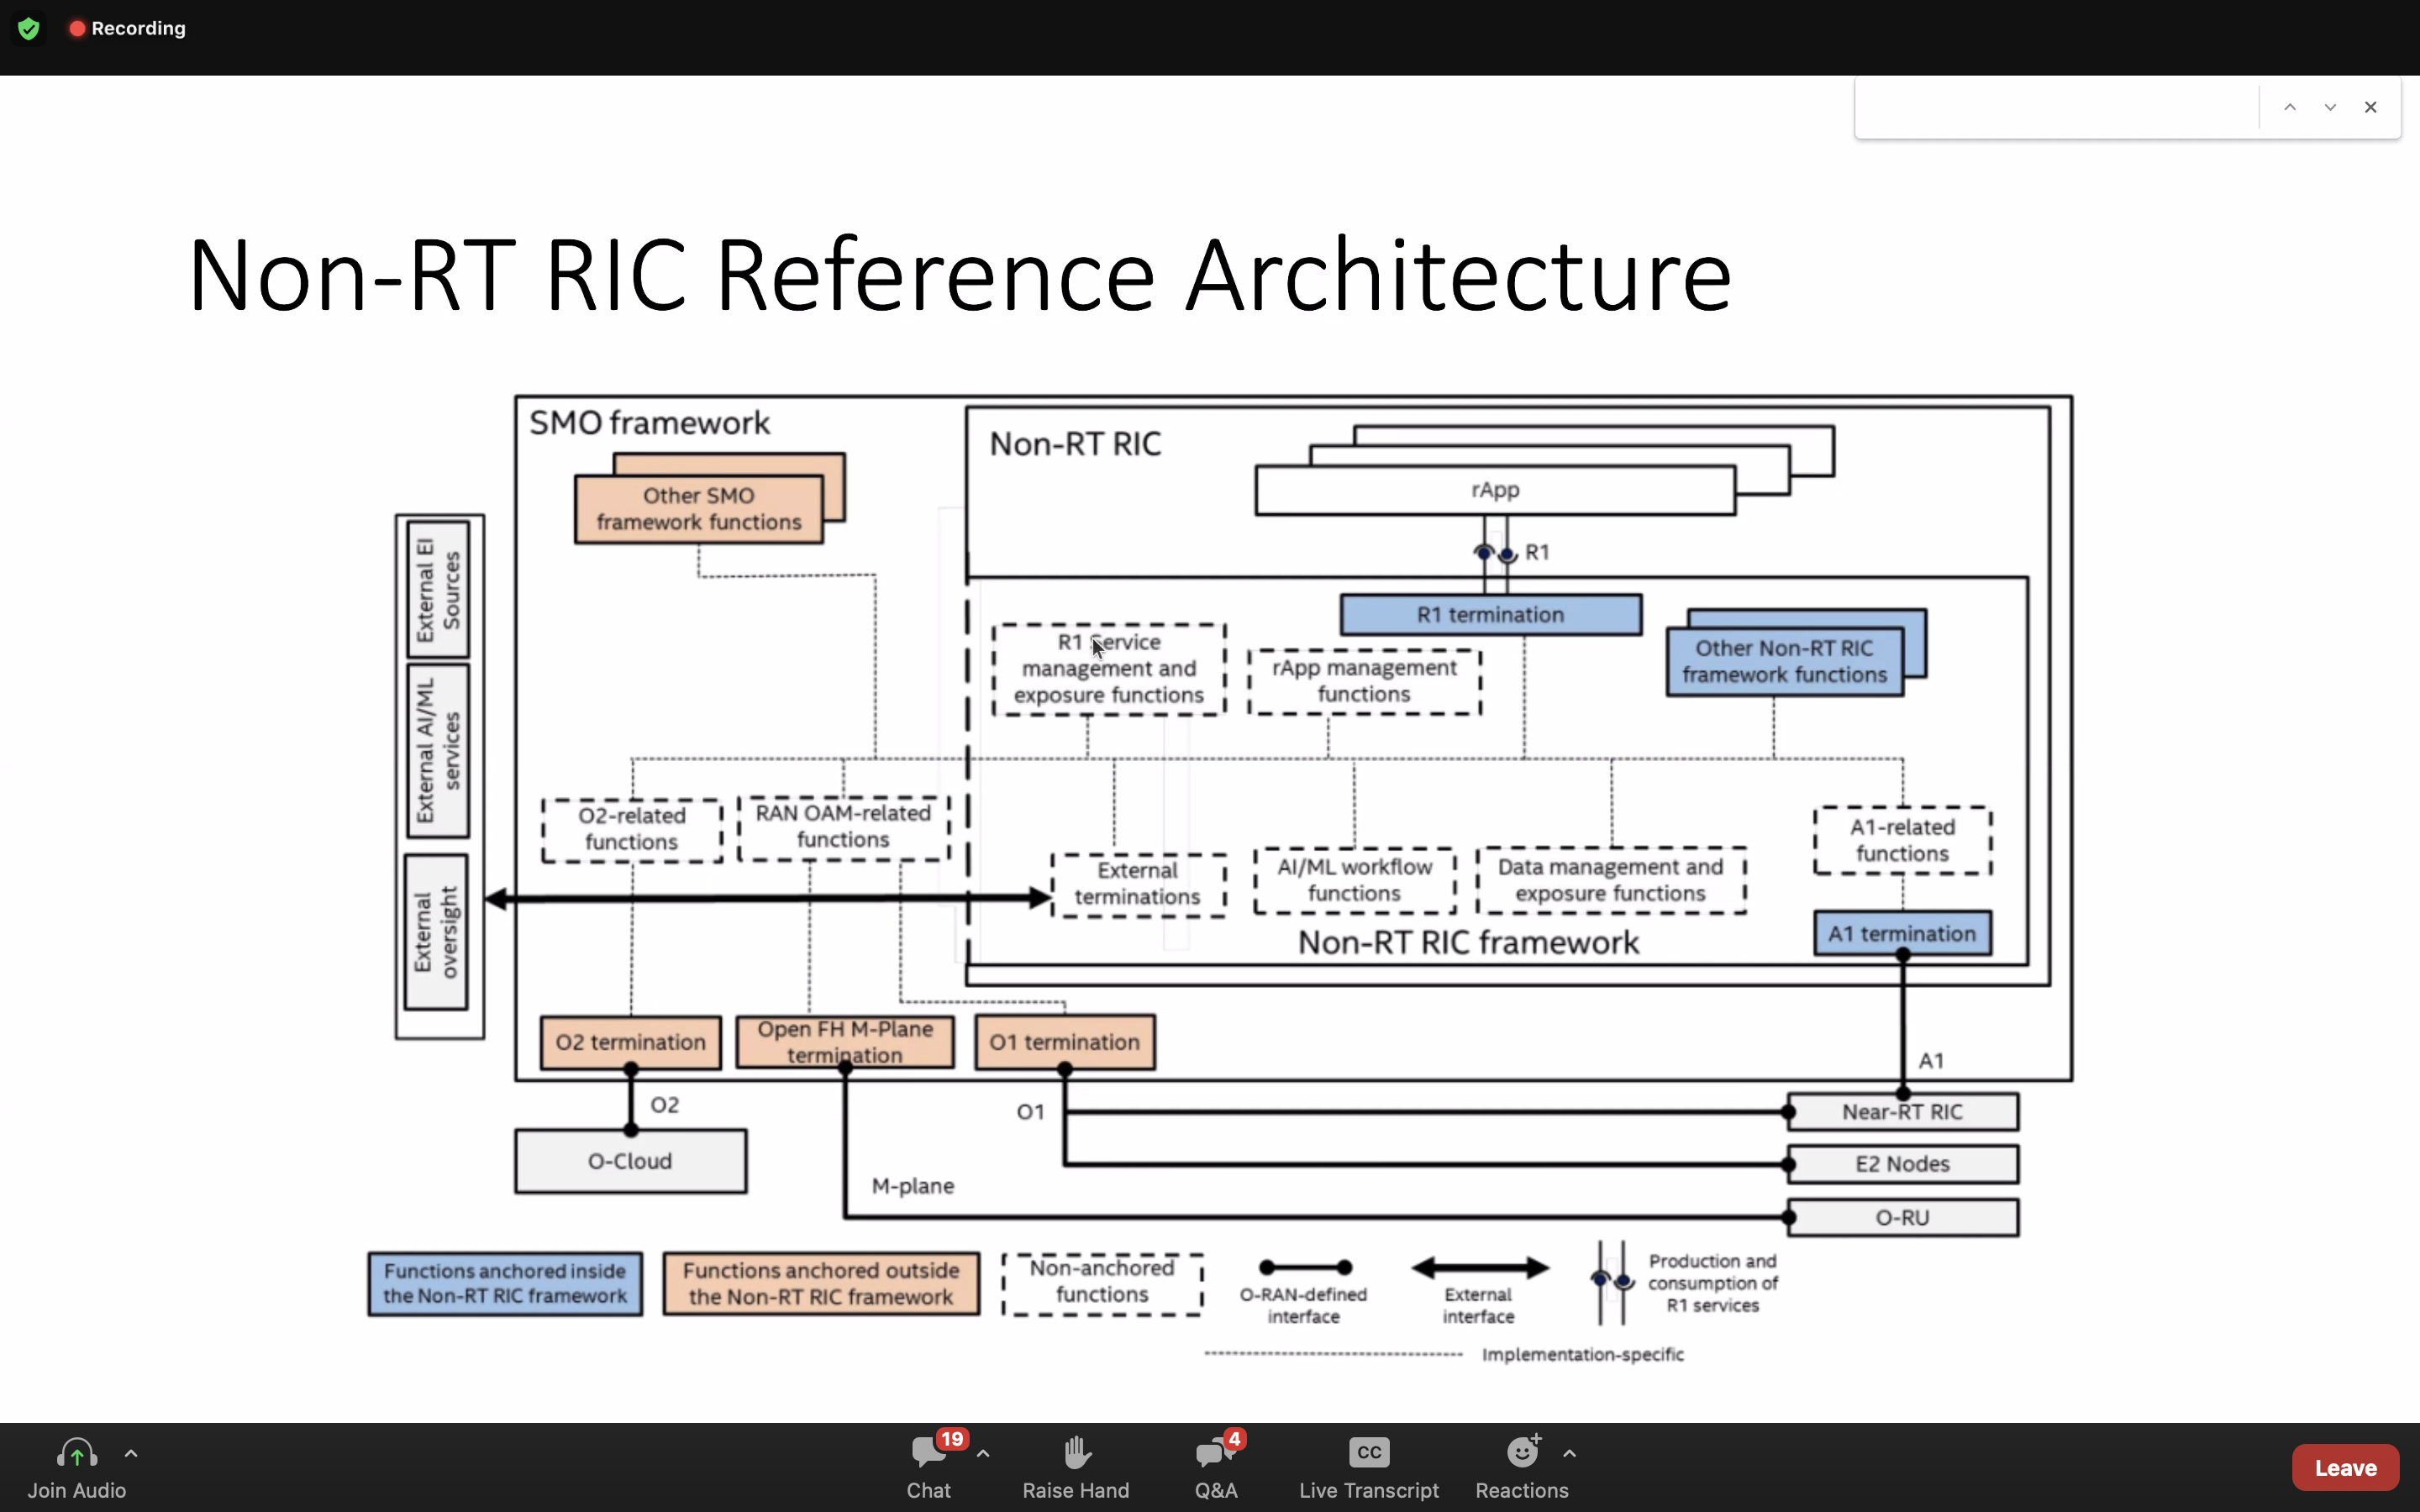Click O-RAN-defined interface legend label
Screen dimensions: 2420x1512
1303,1305
